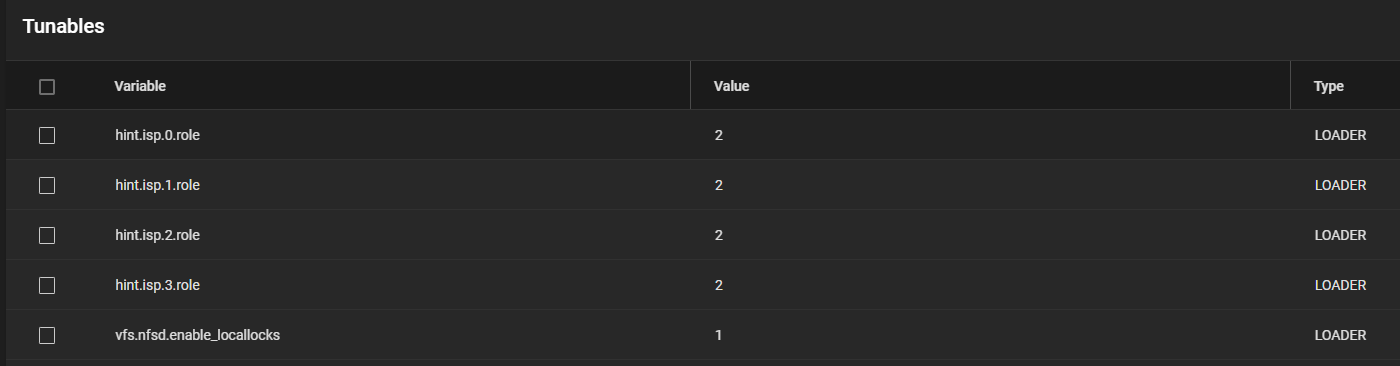Screen dimensions: 1400x366
Task: Mark the hint.isp.3.role checkbox
Action: coord(47,285)
